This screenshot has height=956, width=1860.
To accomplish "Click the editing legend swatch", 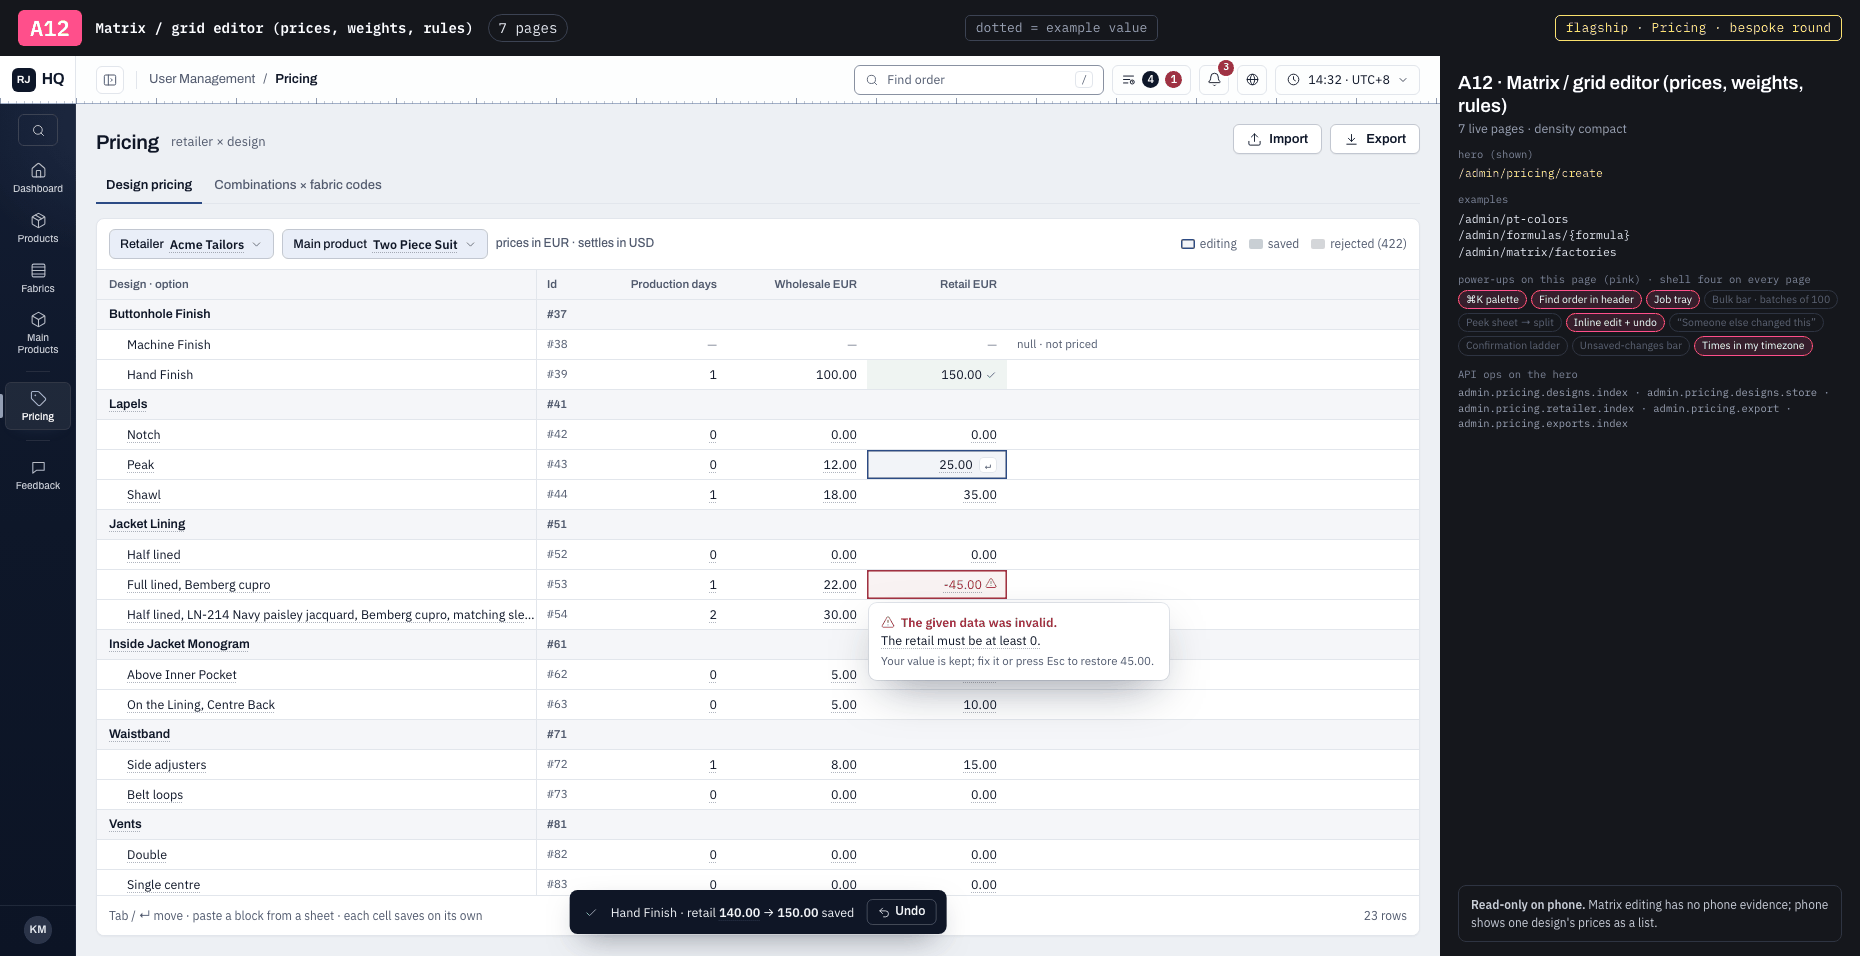I will tap(1188, 244).
